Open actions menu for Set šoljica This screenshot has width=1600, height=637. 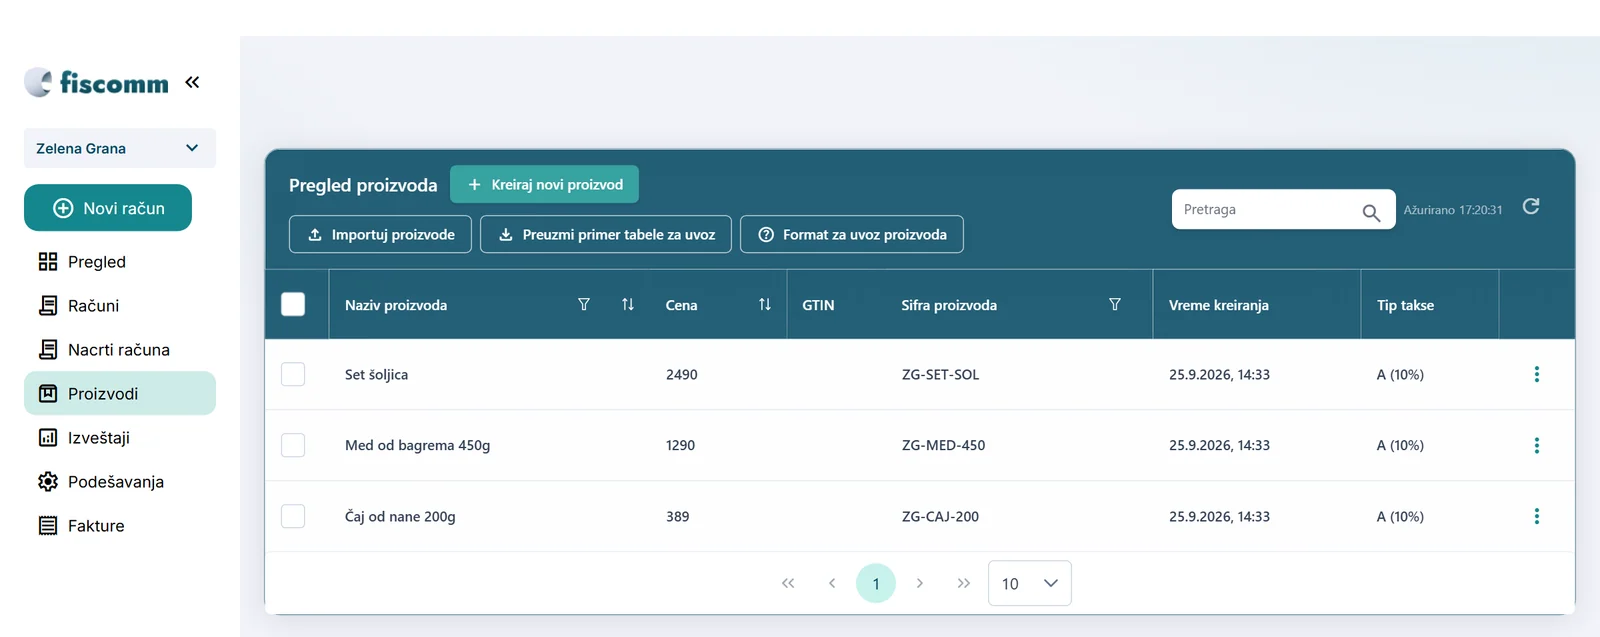click(x=1537, y=374)
